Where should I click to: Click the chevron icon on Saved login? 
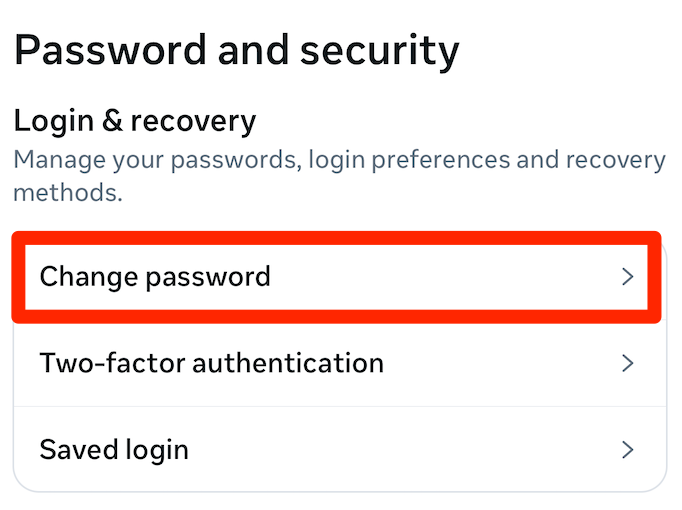click(x=627, y=450)
